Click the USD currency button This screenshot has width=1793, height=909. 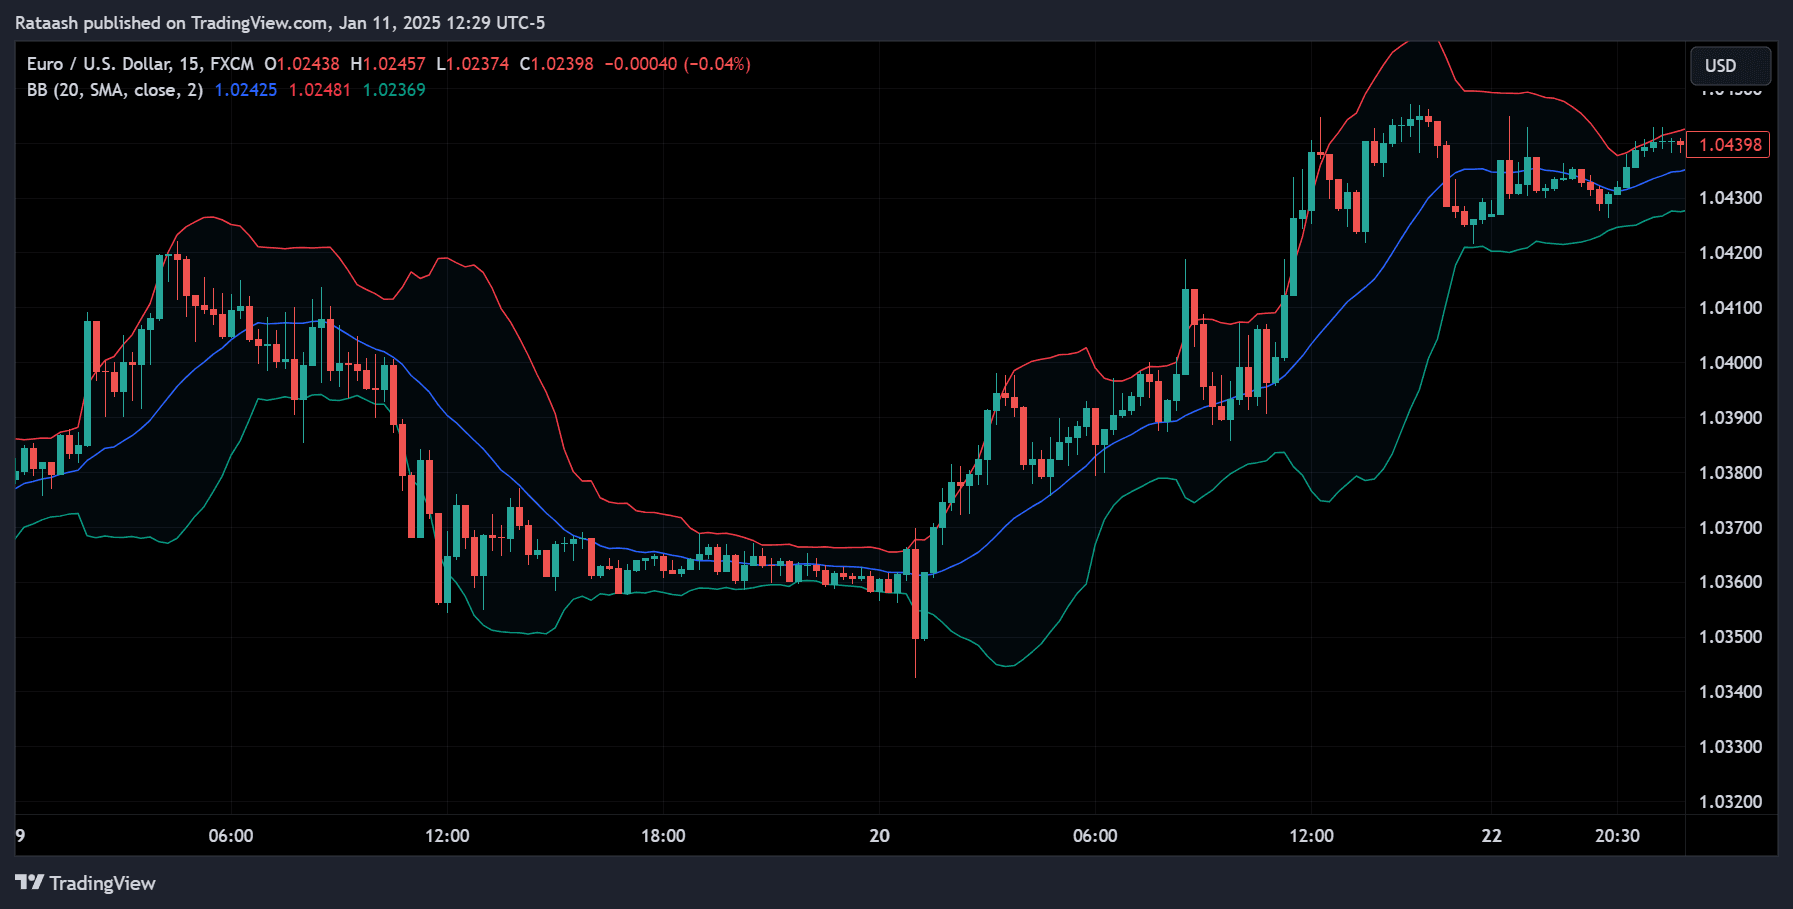click(x=1729, y=65)
